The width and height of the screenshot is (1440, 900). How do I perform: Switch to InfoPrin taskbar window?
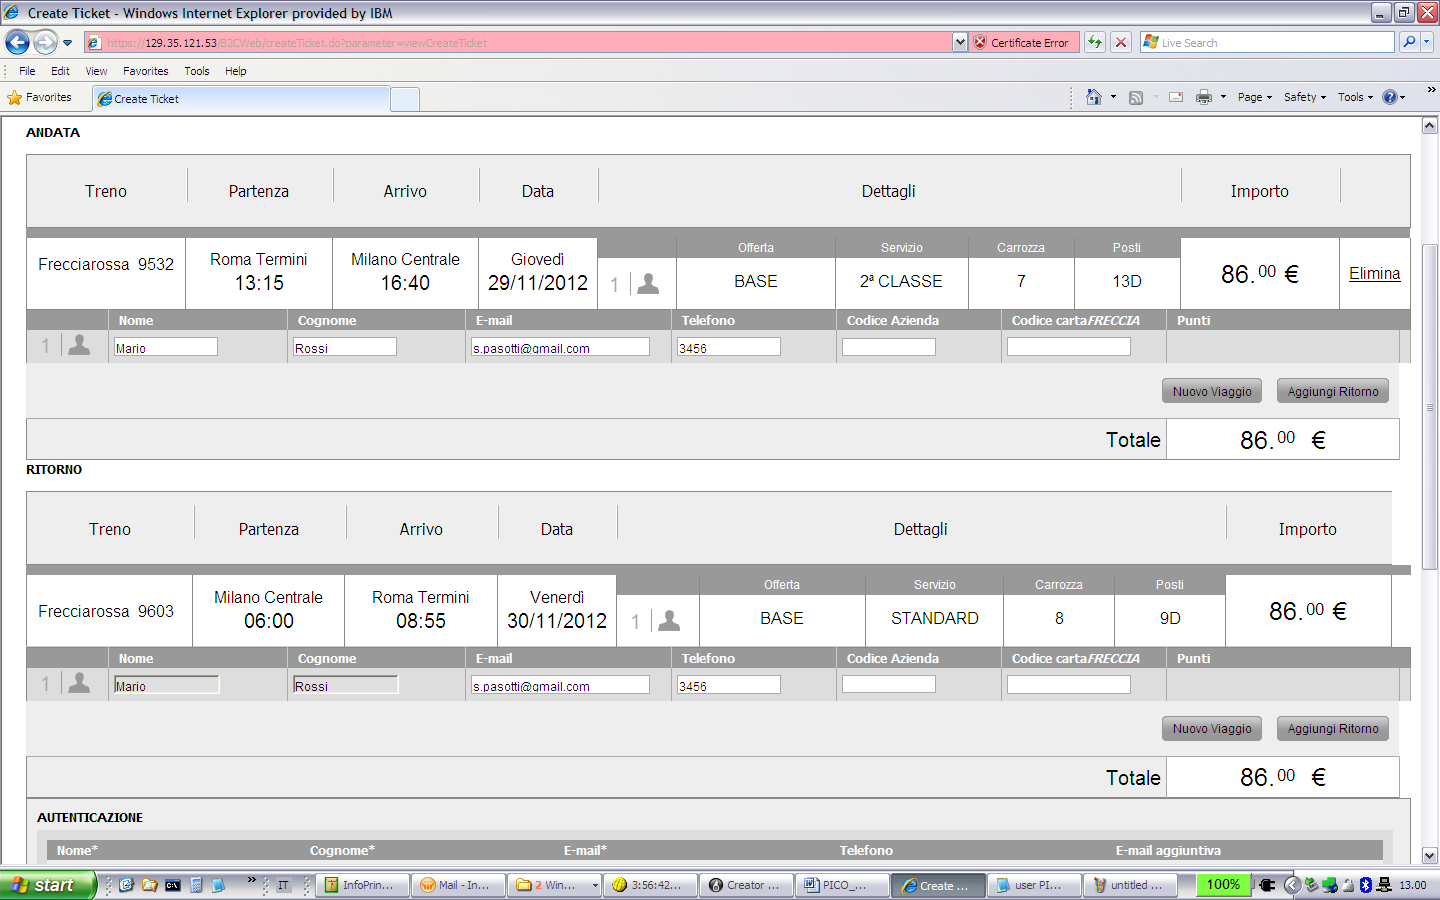coord(362,885)
